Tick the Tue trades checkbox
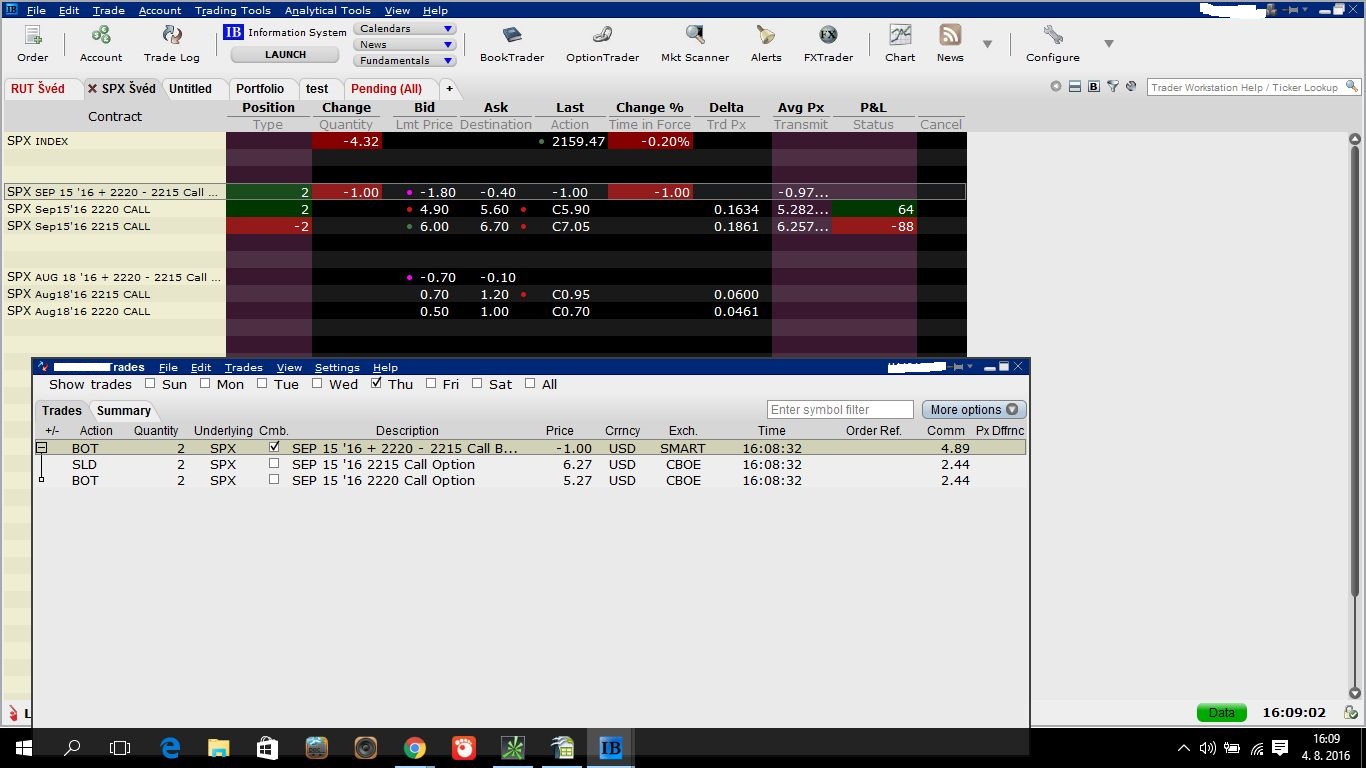 pos(262,383)
